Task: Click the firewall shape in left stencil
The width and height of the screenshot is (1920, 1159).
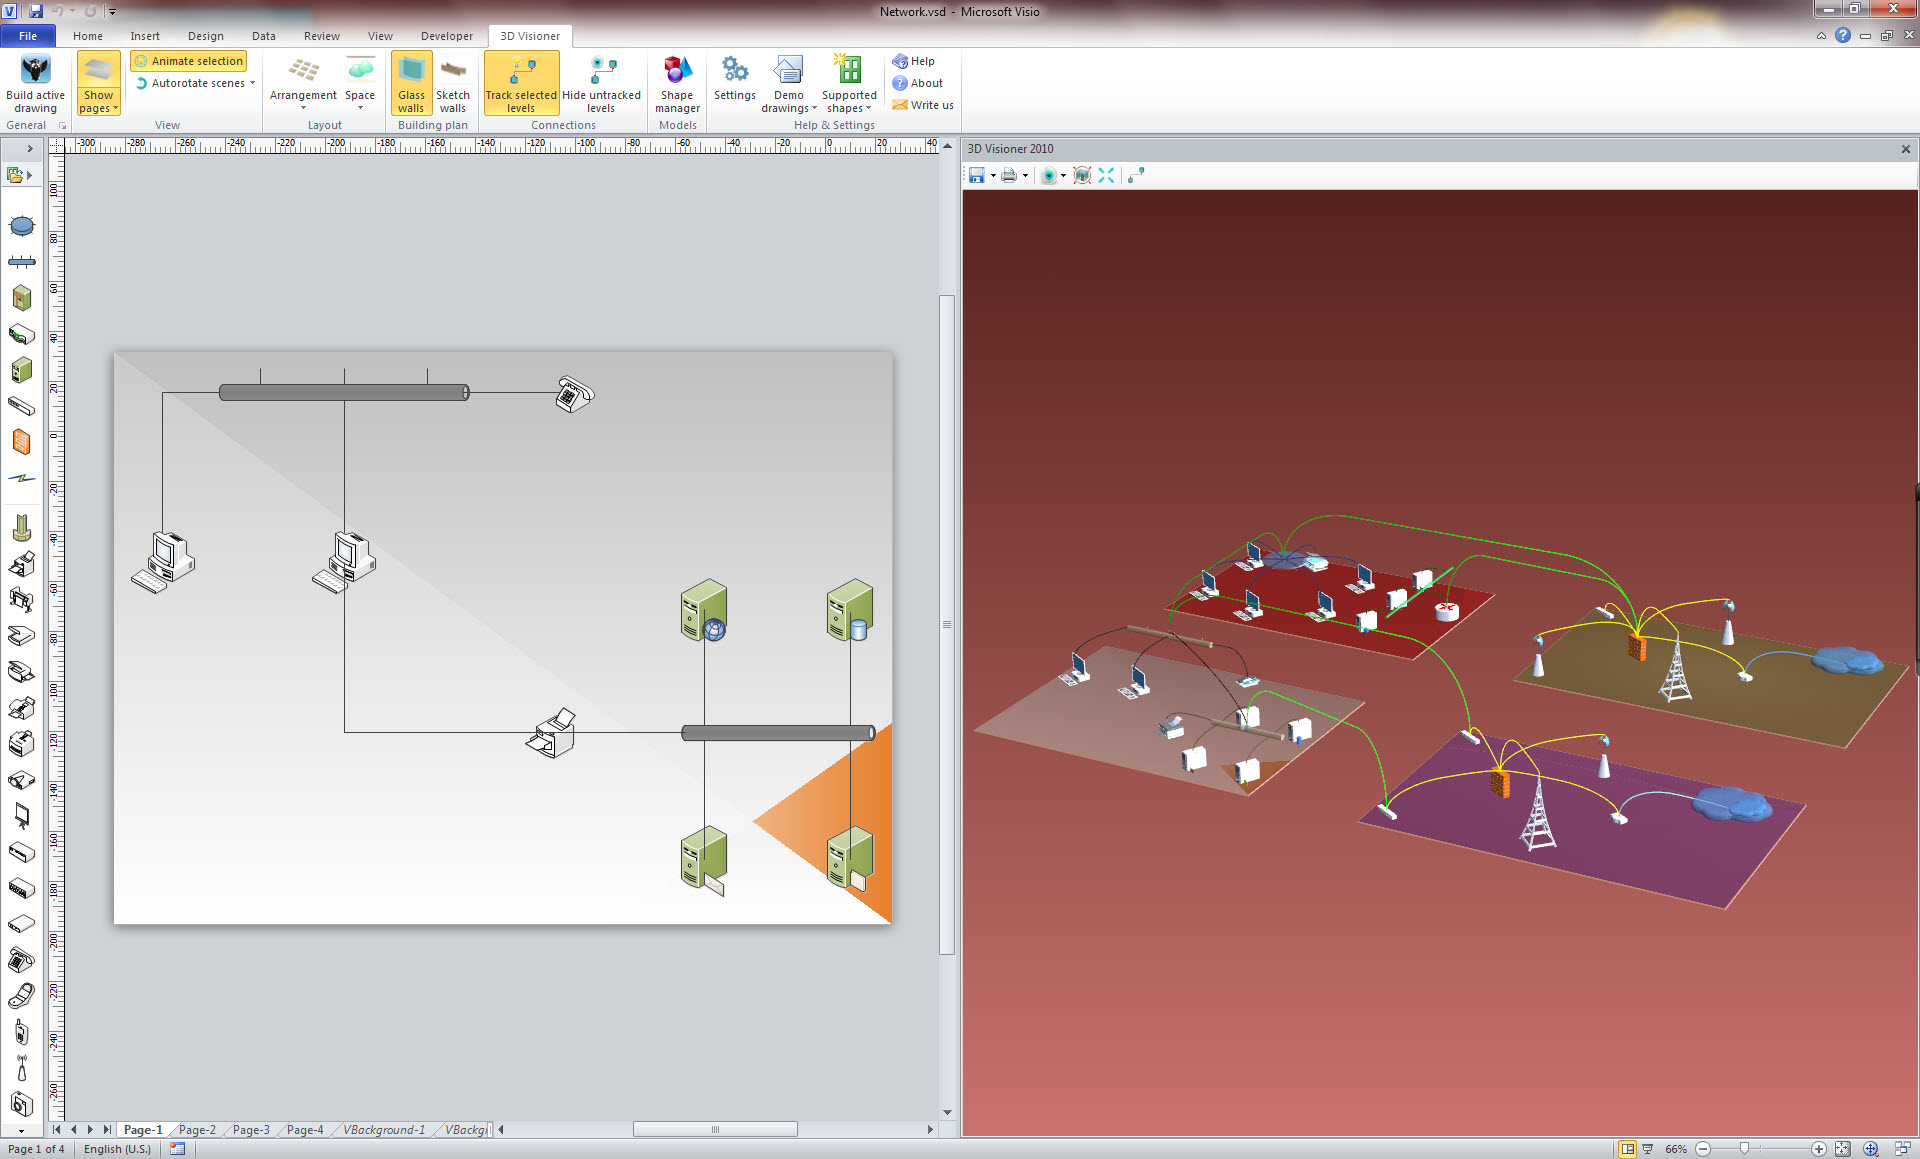Action: point(21,442)
